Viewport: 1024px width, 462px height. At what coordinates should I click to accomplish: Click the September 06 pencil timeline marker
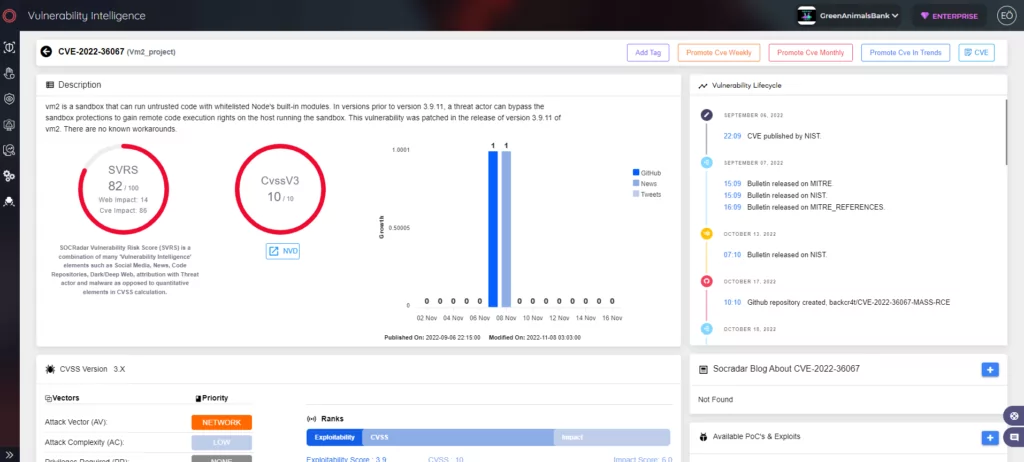[707, 115]
